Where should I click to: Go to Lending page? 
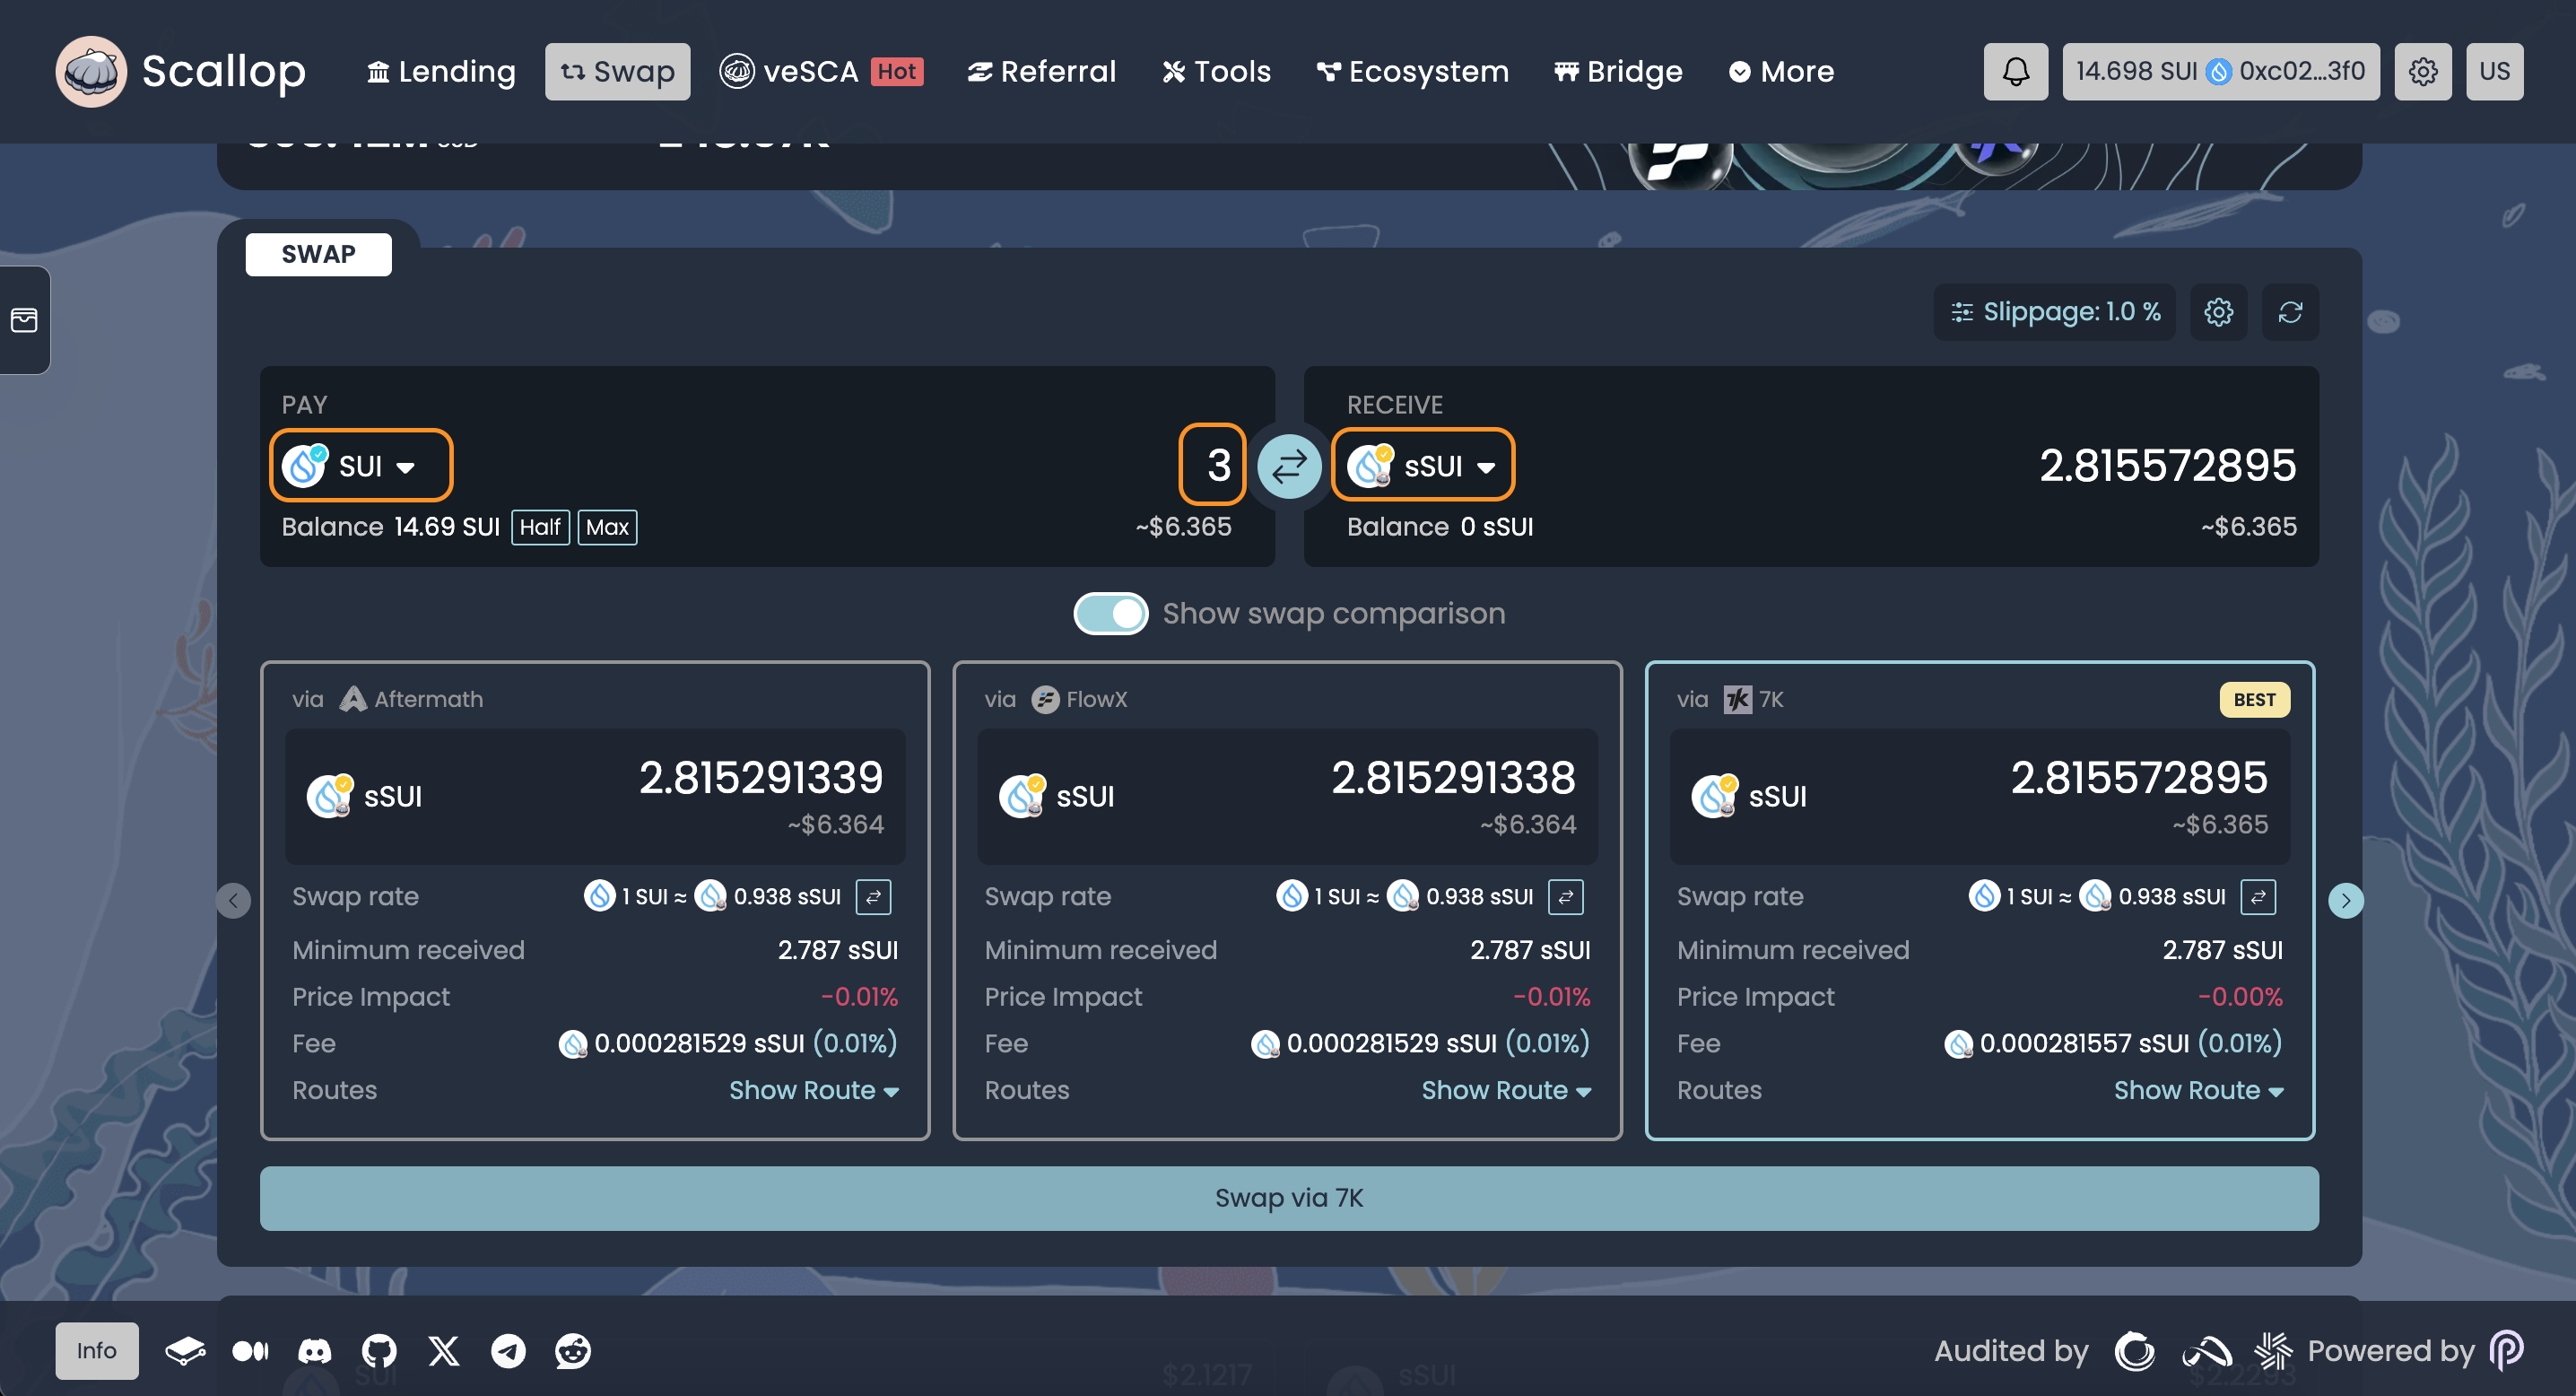click(441, 71)
